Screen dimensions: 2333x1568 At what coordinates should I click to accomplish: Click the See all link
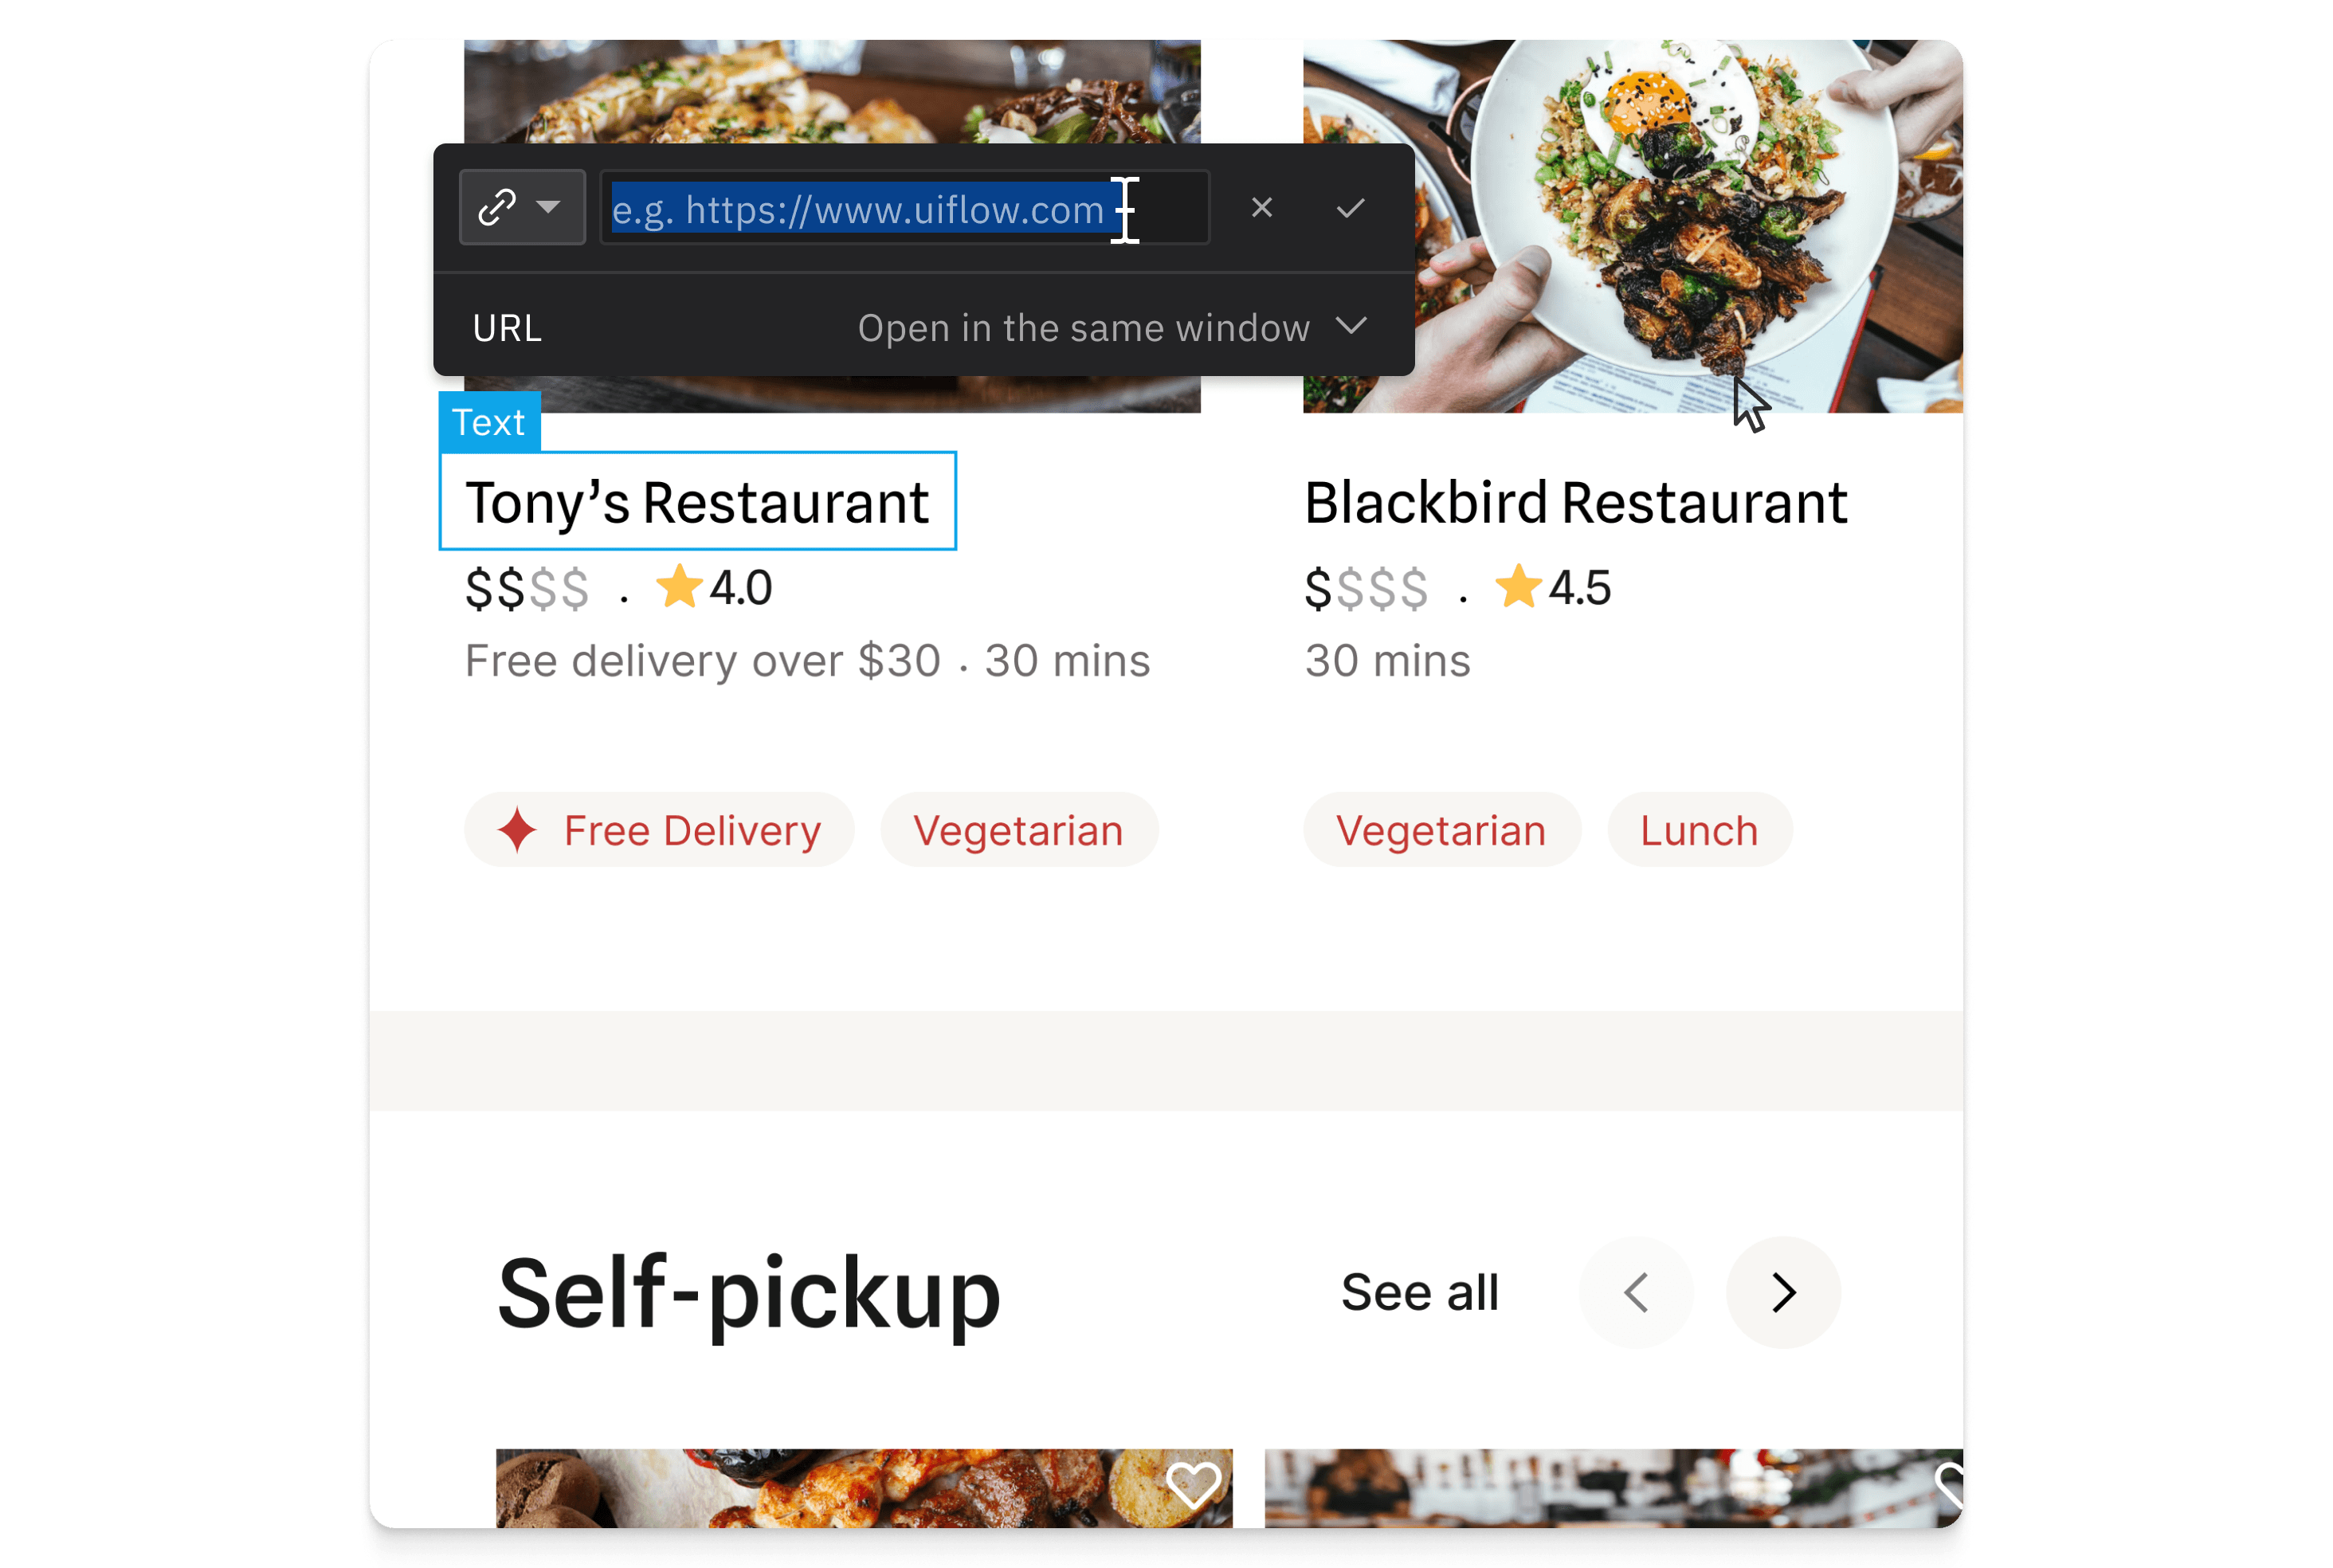(x=1419, y=1292)
